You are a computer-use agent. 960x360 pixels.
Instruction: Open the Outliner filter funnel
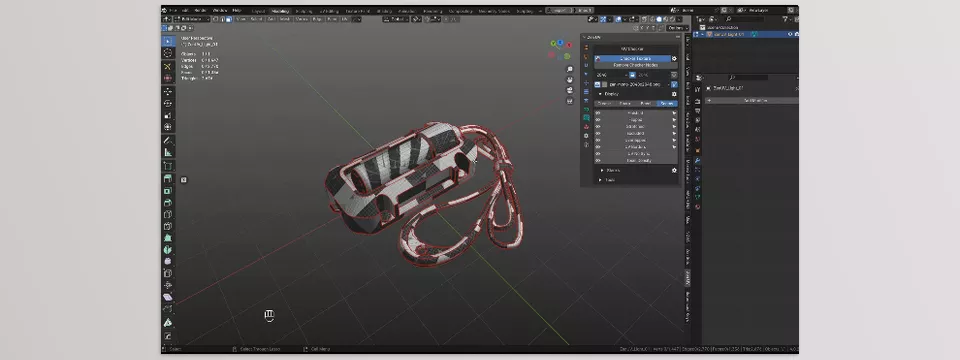786,19
